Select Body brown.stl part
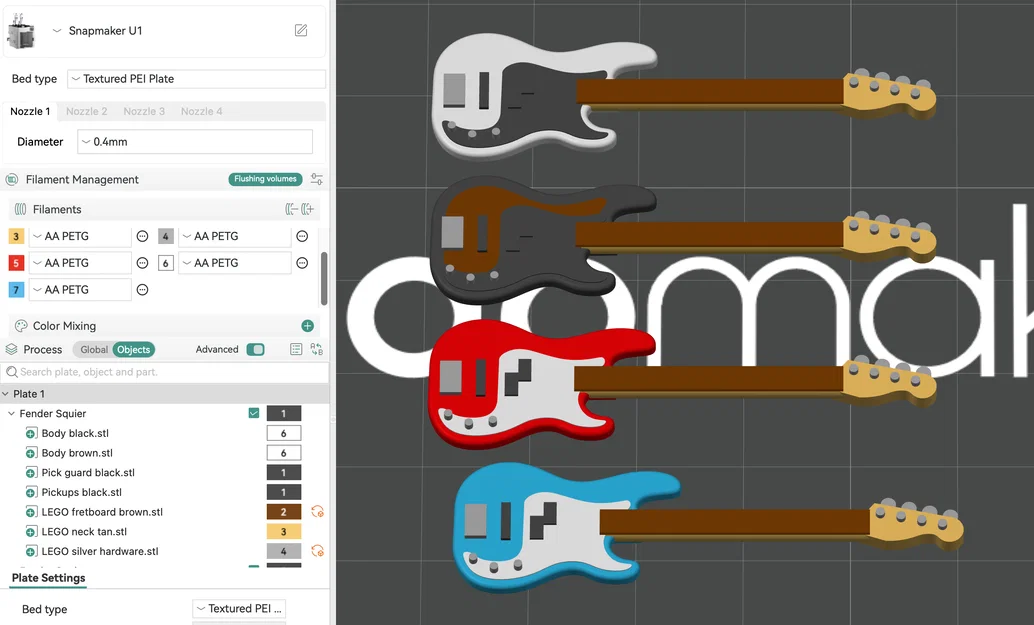The width and height of the screenshot is (1034, 625). coord(77,453)
